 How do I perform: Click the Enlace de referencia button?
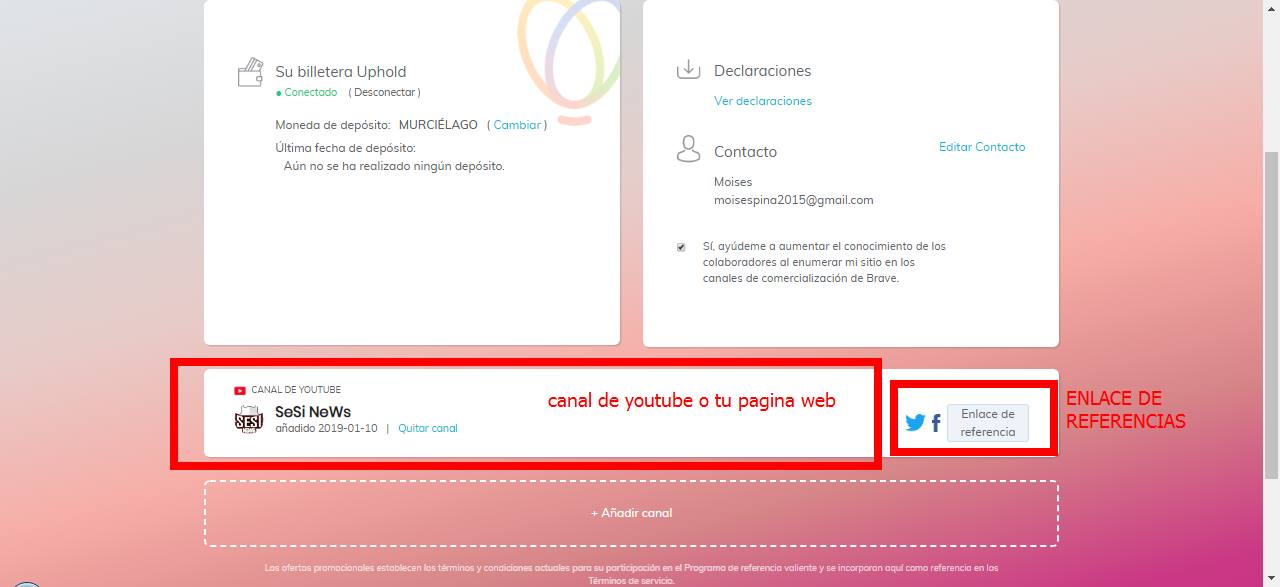pos(988,423)
